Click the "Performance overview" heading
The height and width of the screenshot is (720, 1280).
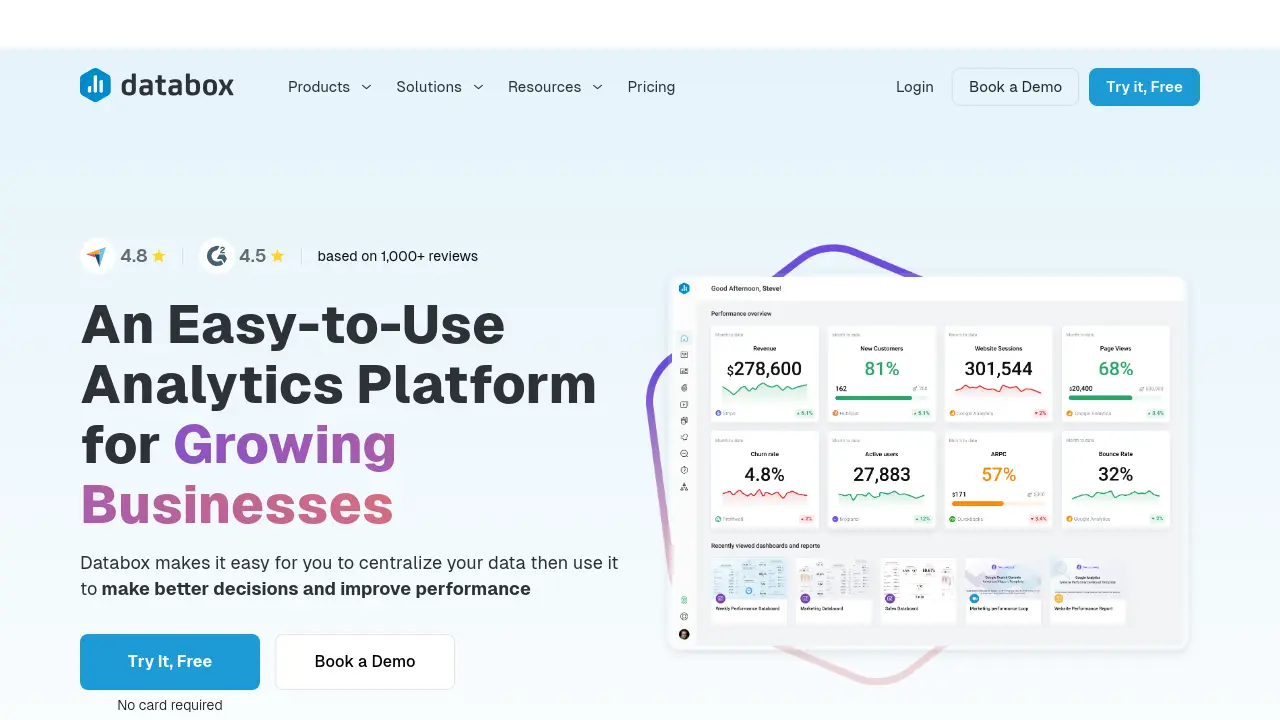(741, 314)
